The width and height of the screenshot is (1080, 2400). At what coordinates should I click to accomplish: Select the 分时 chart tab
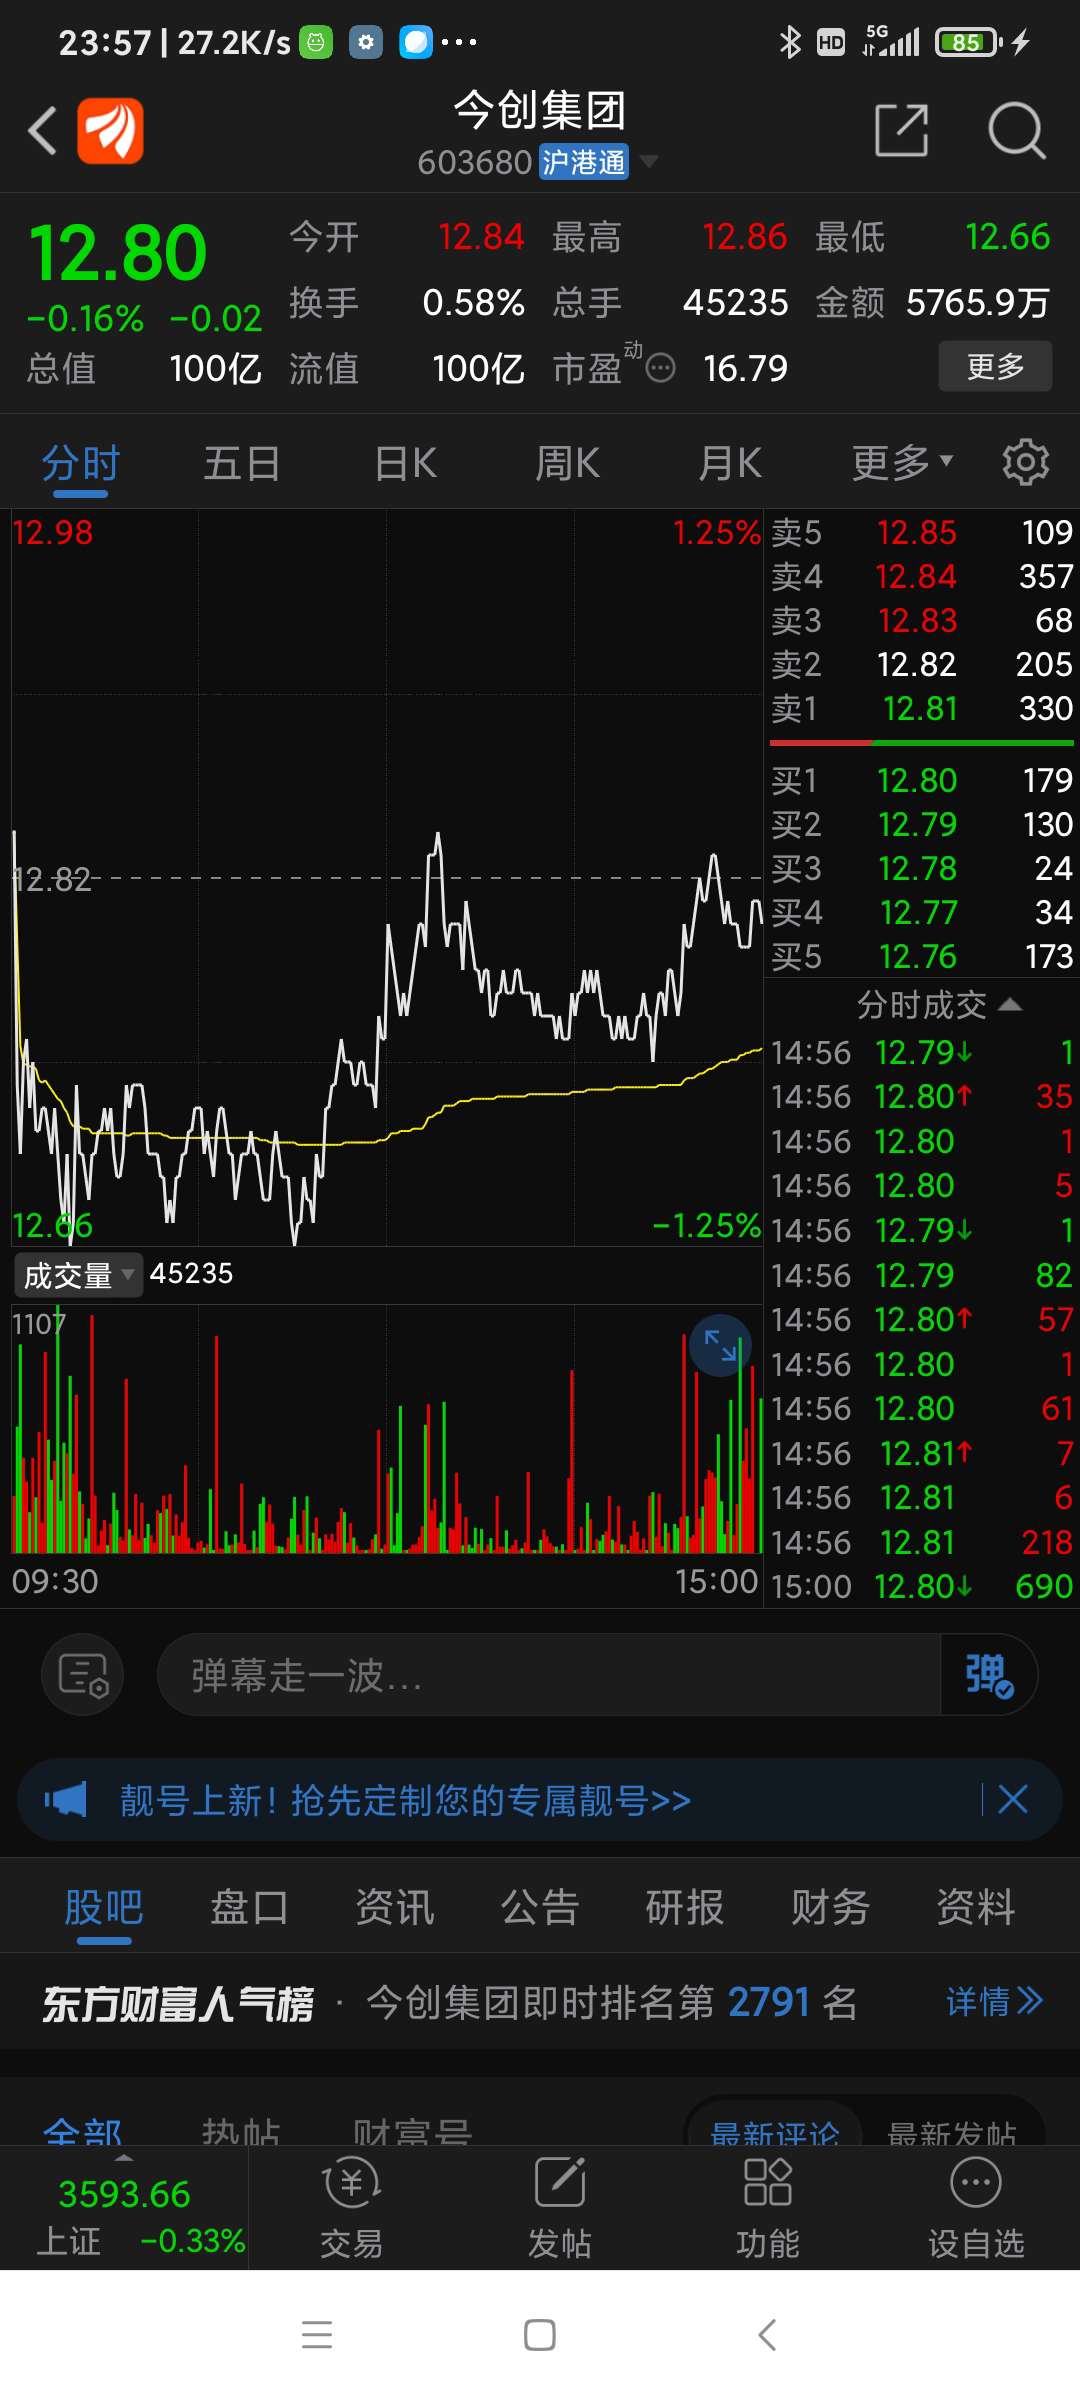(x=81, y=464)
